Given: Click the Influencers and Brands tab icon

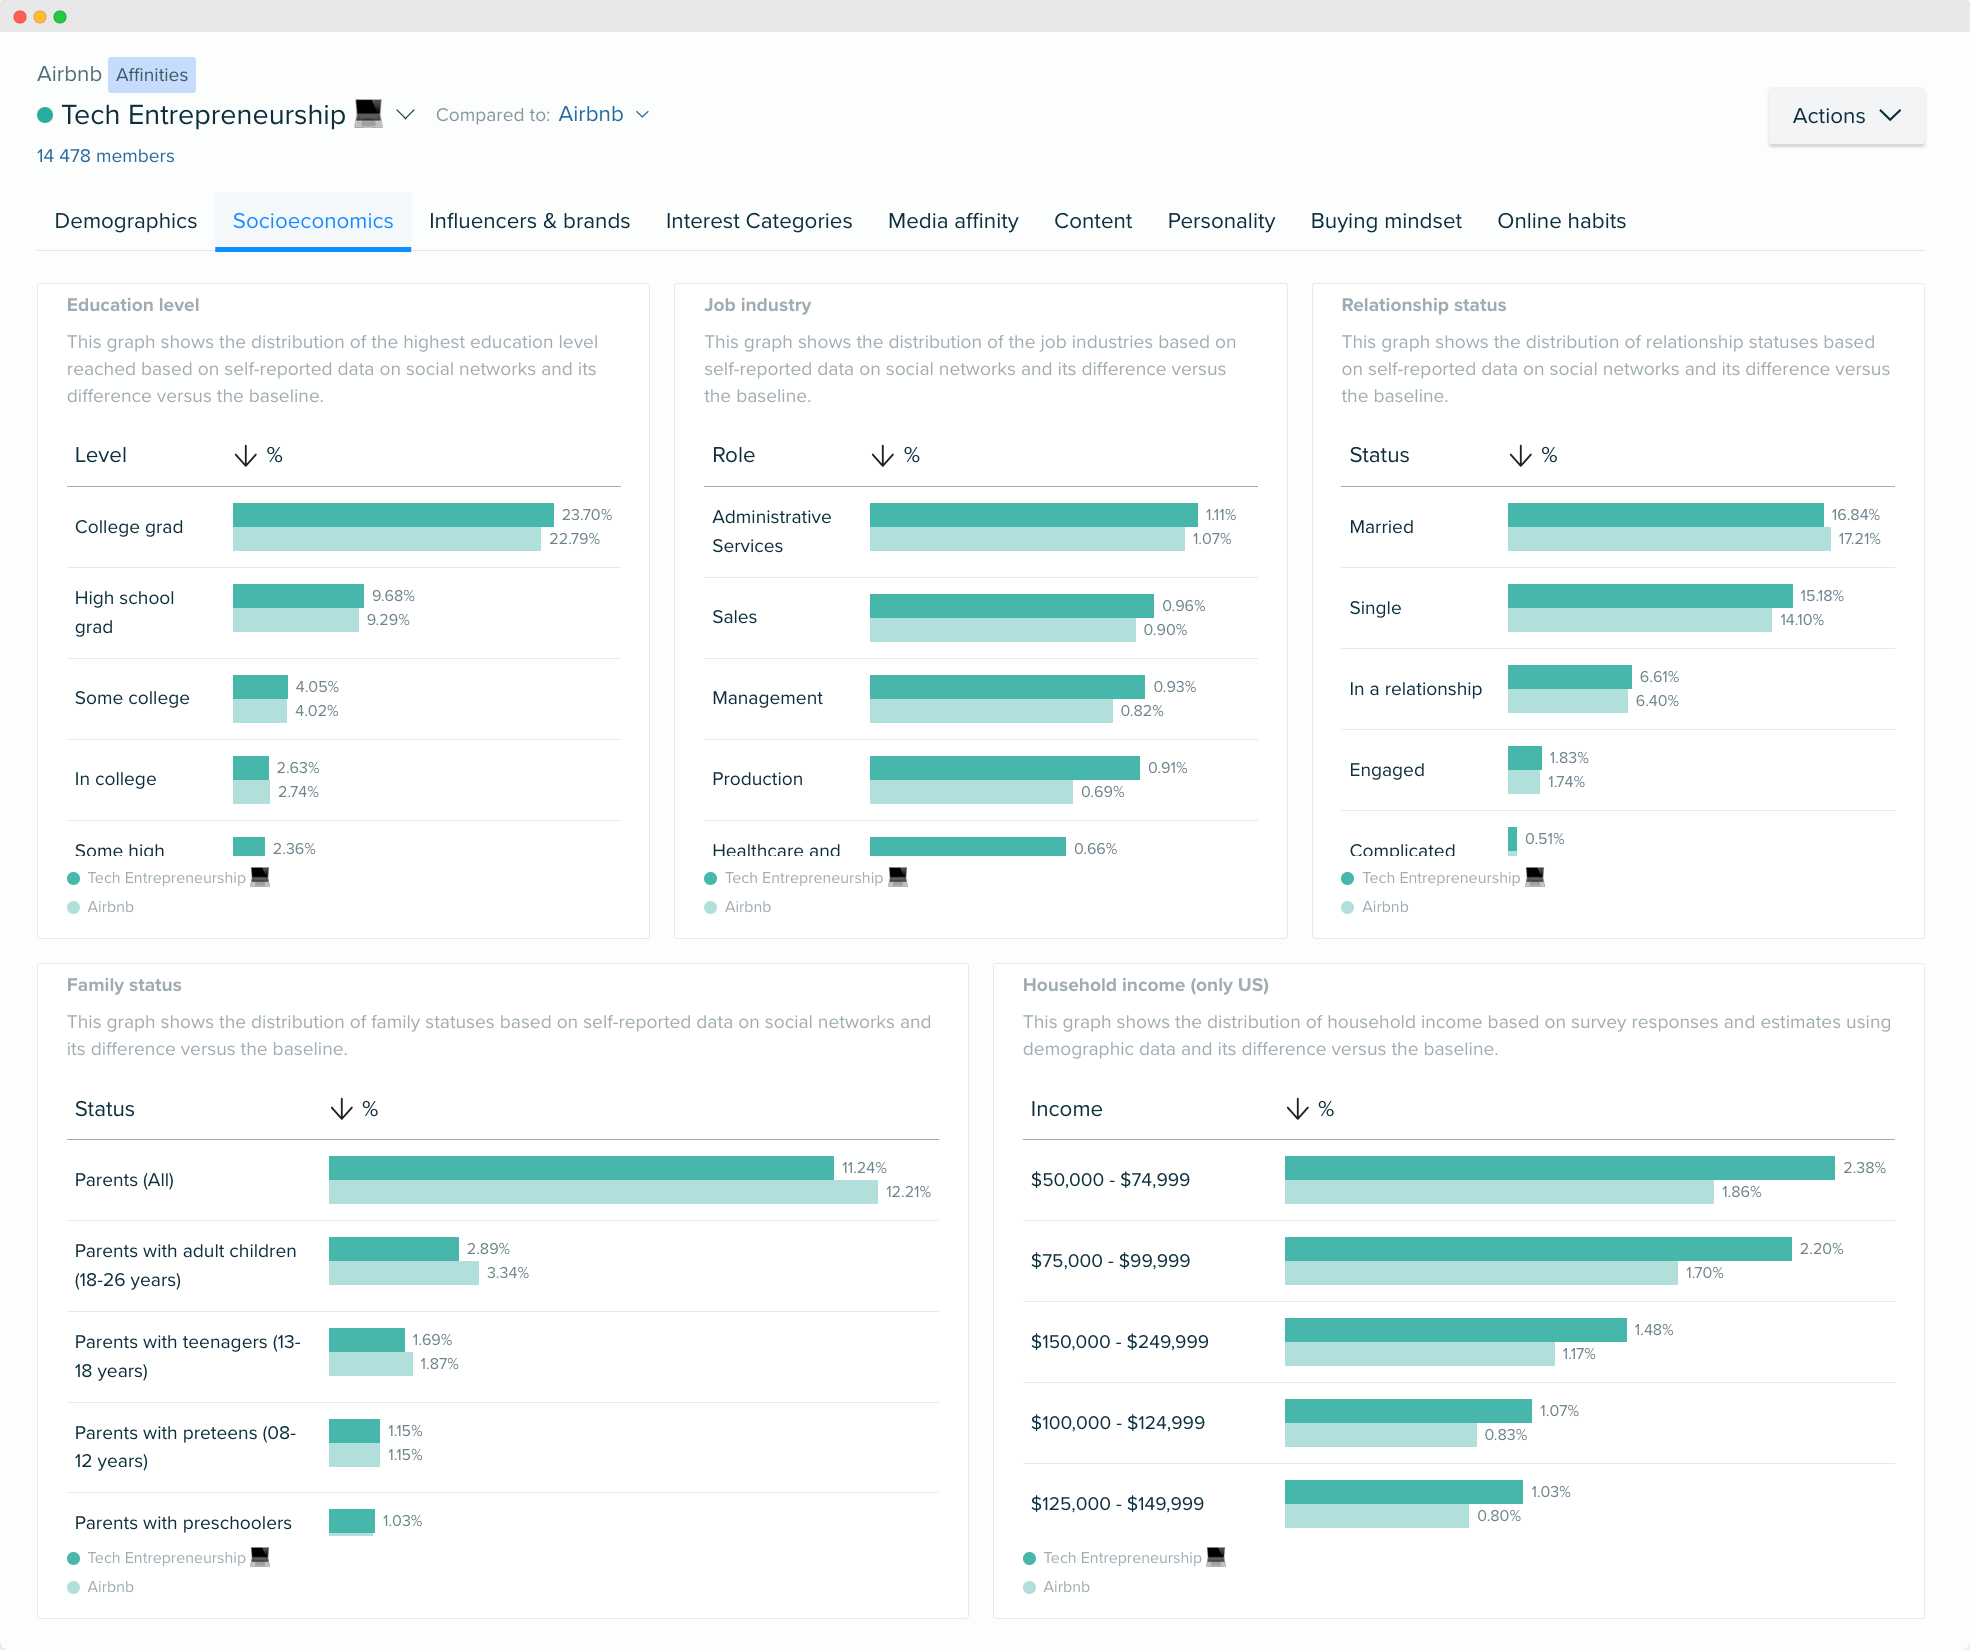Looking at the screenshot, I should click(528, 221).
